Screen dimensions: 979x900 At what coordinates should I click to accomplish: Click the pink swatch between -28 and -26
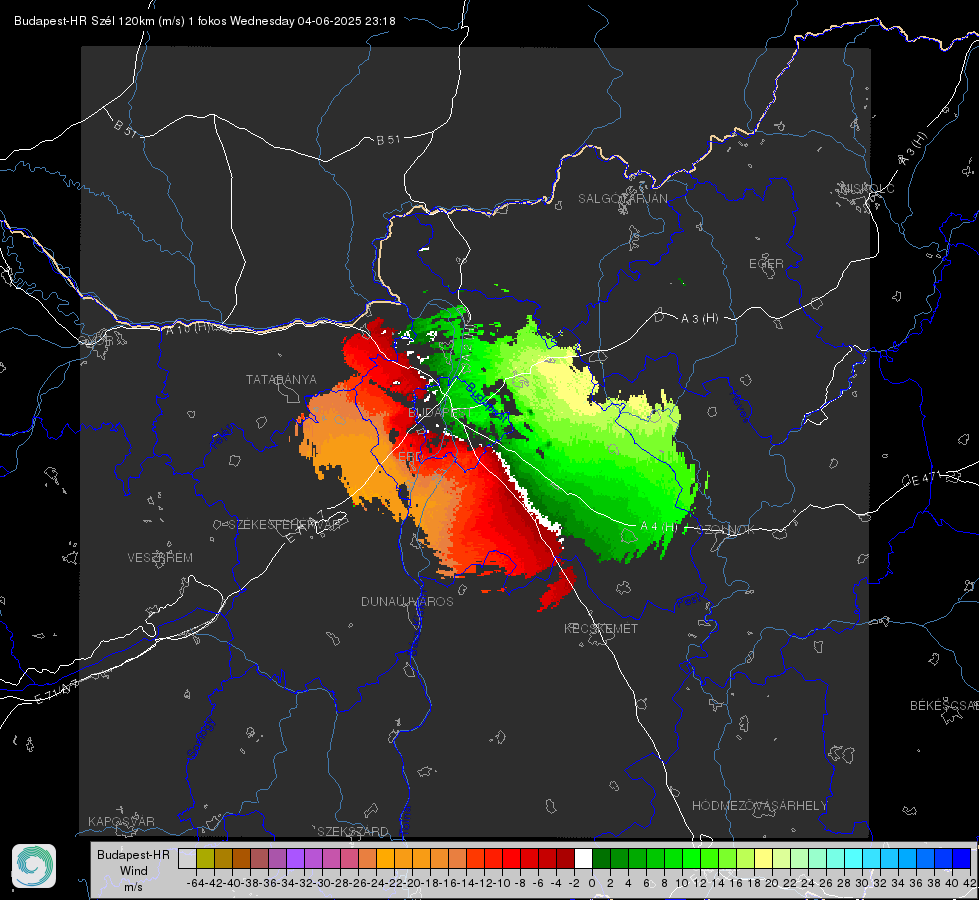pyautogui.click(x=350, y=858)
